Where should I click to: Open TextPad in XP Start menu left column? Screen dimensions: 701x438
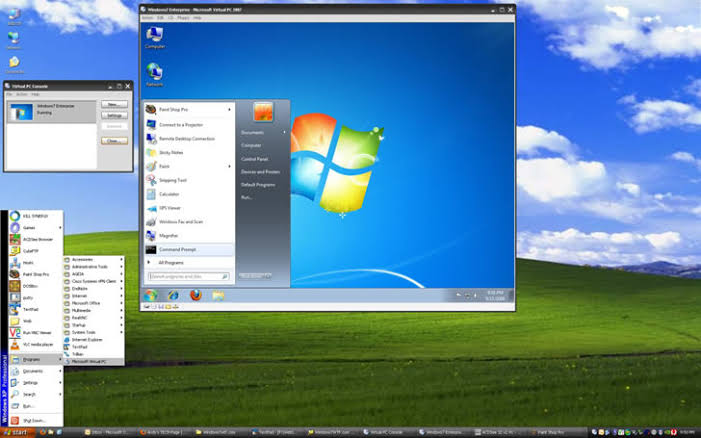click(x=35, y=309)
